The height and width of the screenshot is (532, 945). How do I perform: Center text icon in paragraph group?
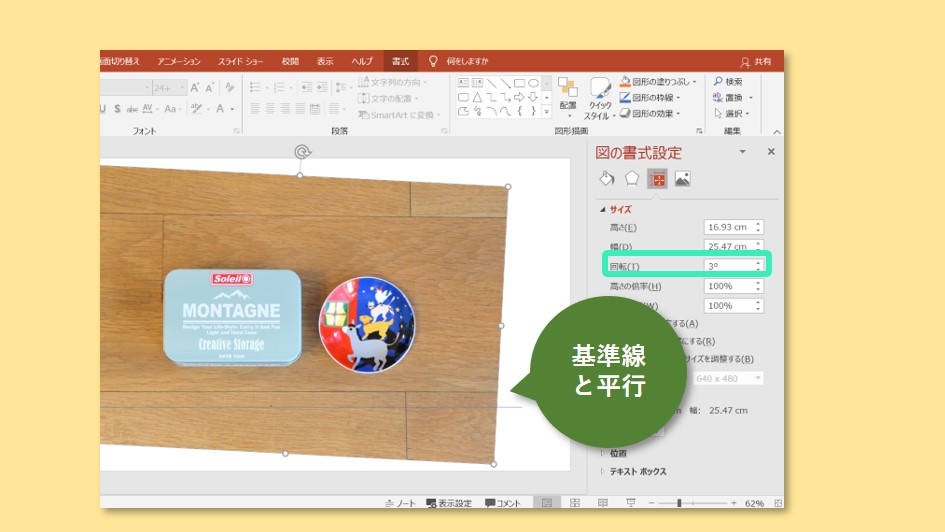coord(270,109)
